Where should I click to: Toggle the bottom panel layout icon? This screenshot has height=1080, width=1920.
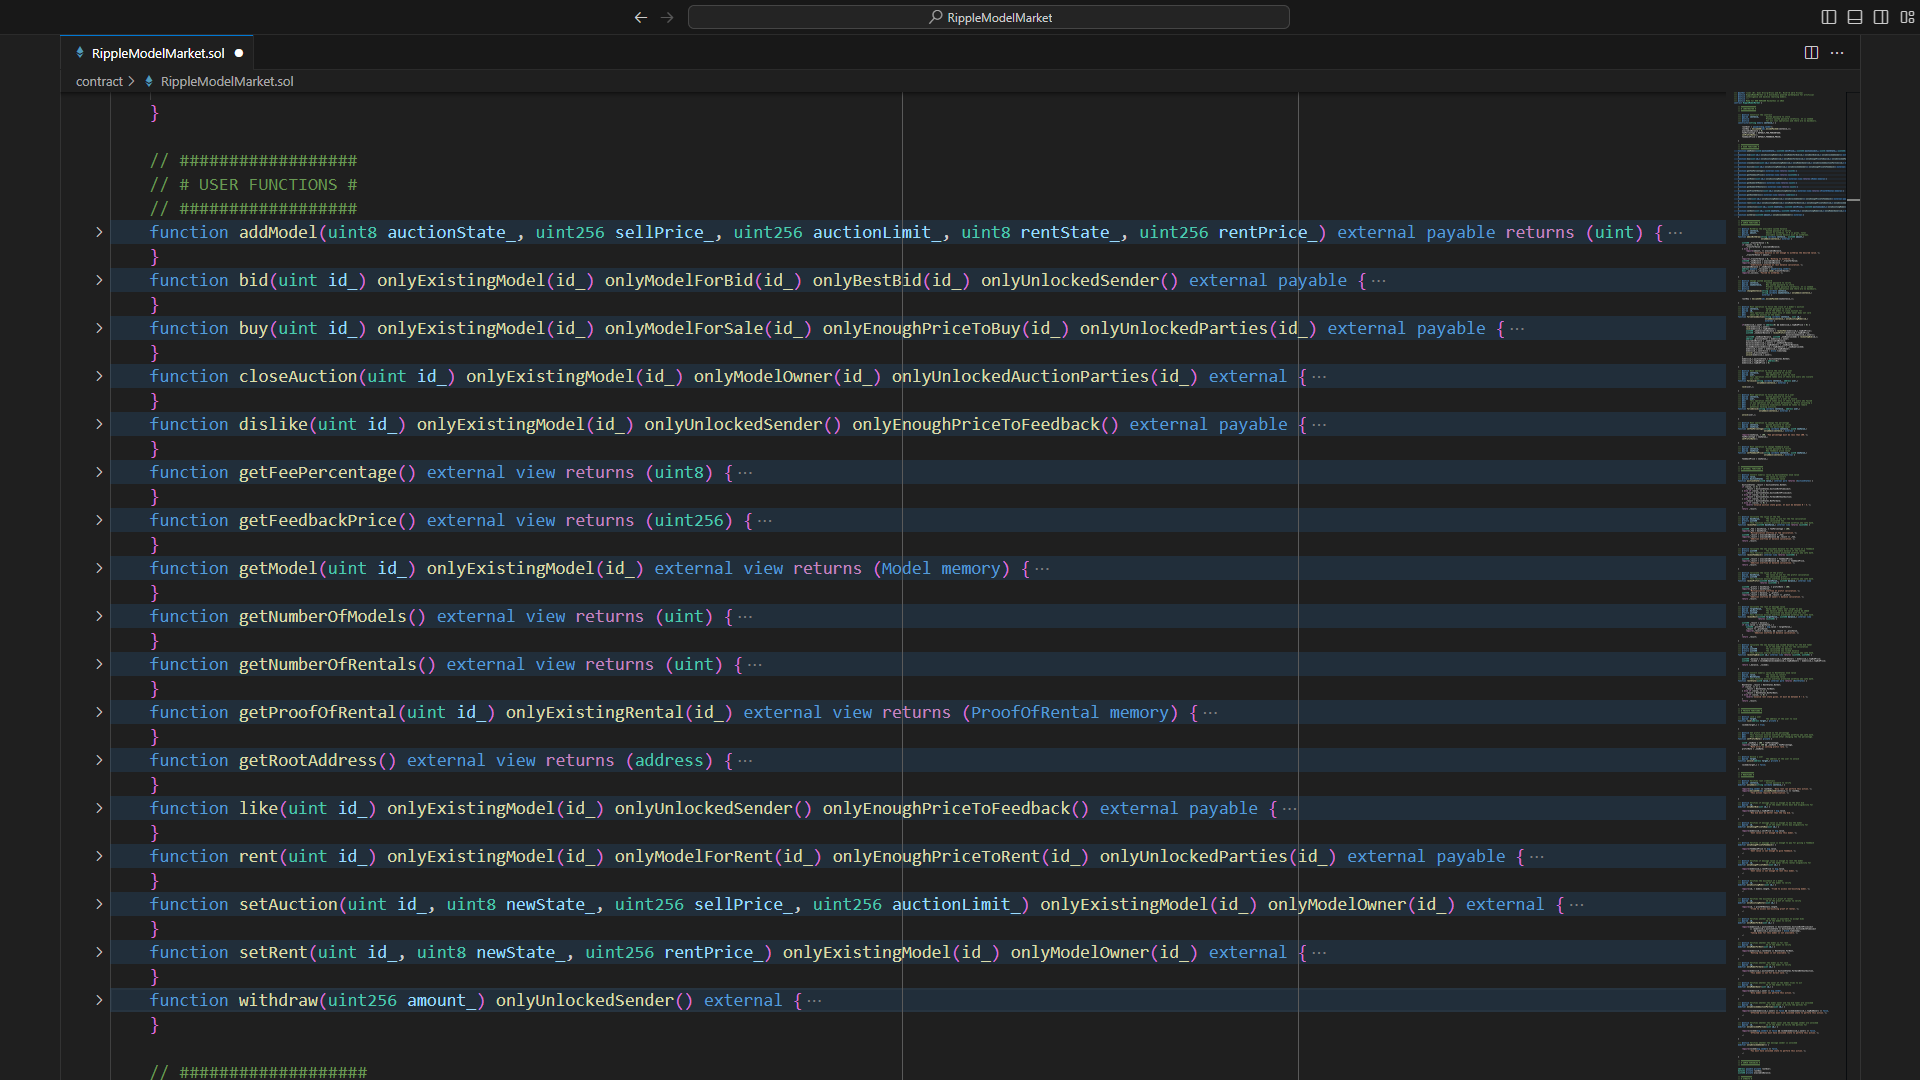[1854, 17]
